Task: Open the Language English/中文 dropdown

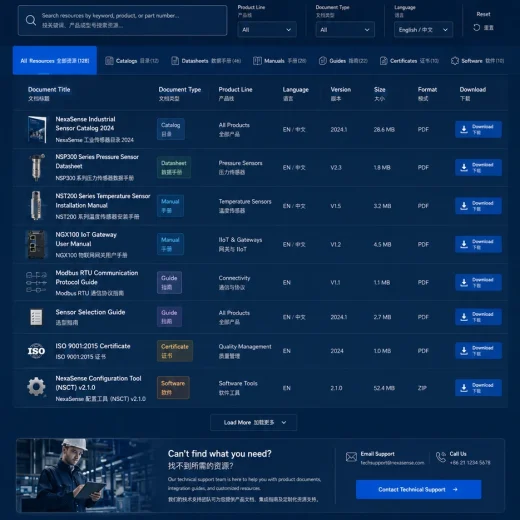Action: click(x=423, y=30)
